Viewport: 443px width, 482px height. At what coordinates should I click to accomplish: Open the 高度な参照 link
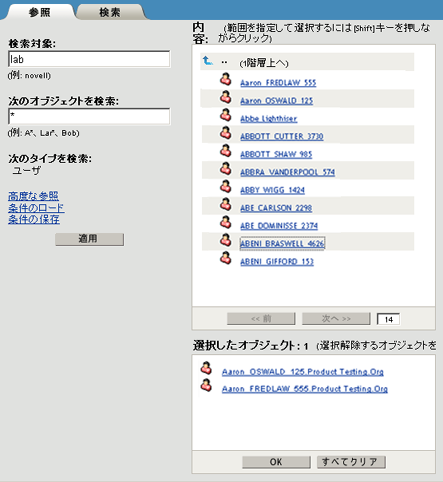pyautogui.click(x=33, y=196)
